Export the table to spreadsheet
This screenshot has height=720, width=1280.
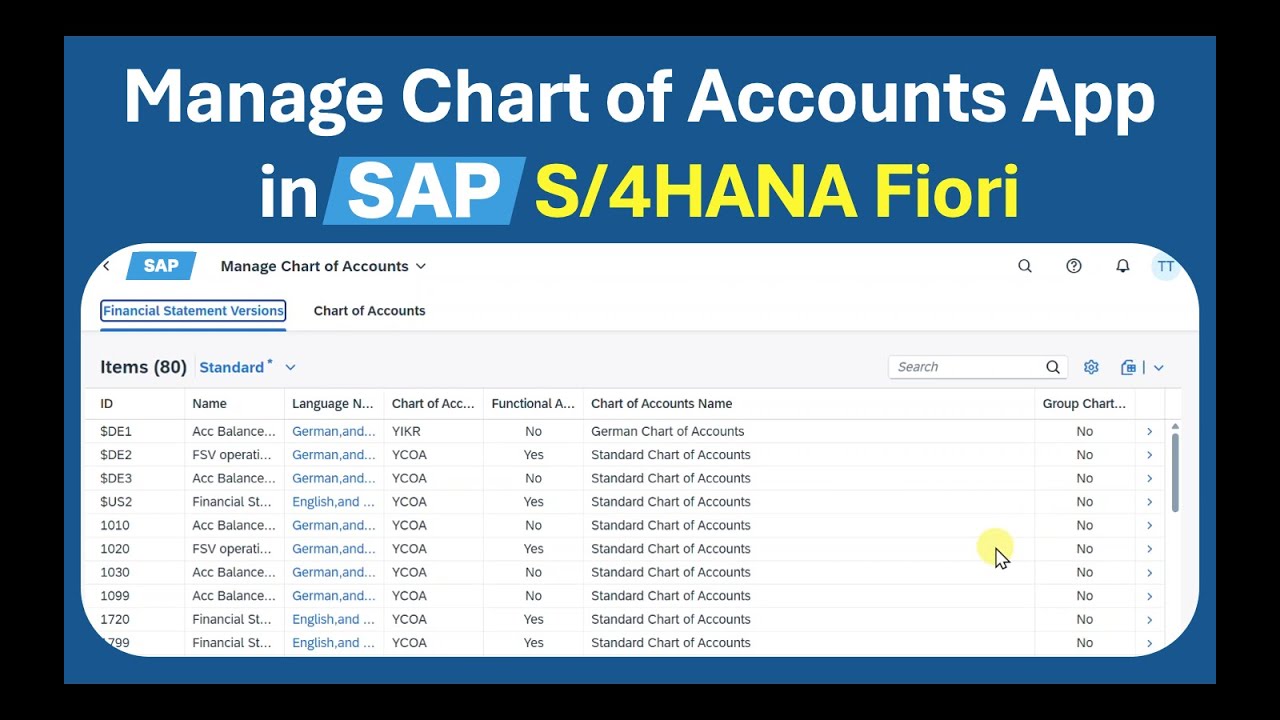(x=1128, y=367)
